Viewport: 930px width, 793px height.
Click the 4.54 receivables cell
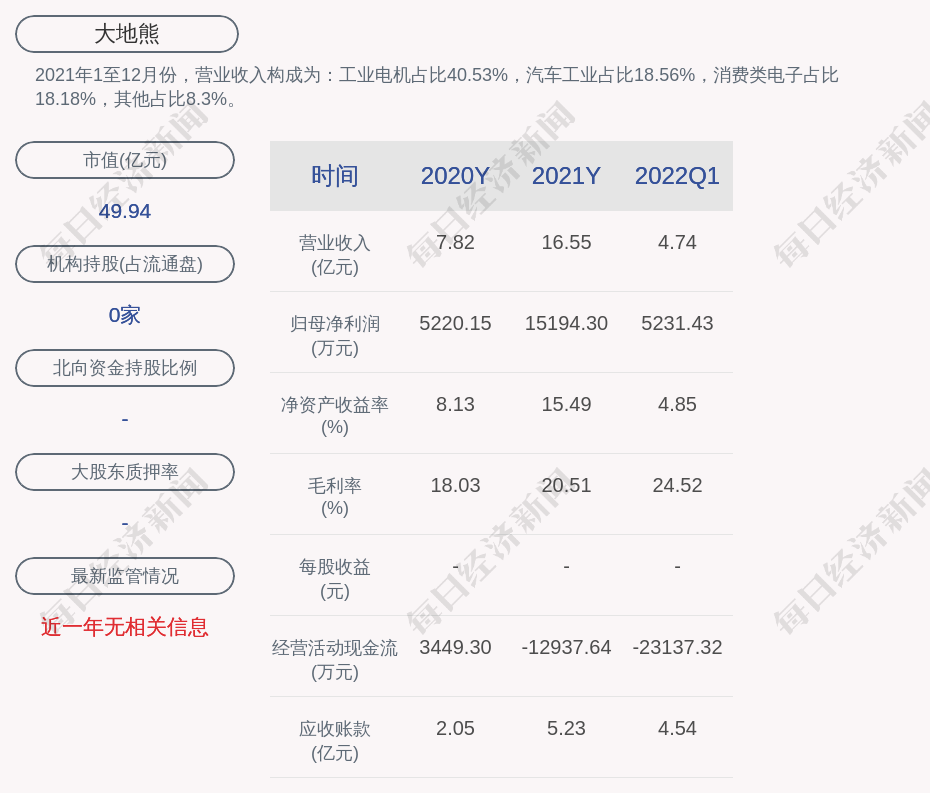(677, 728)
